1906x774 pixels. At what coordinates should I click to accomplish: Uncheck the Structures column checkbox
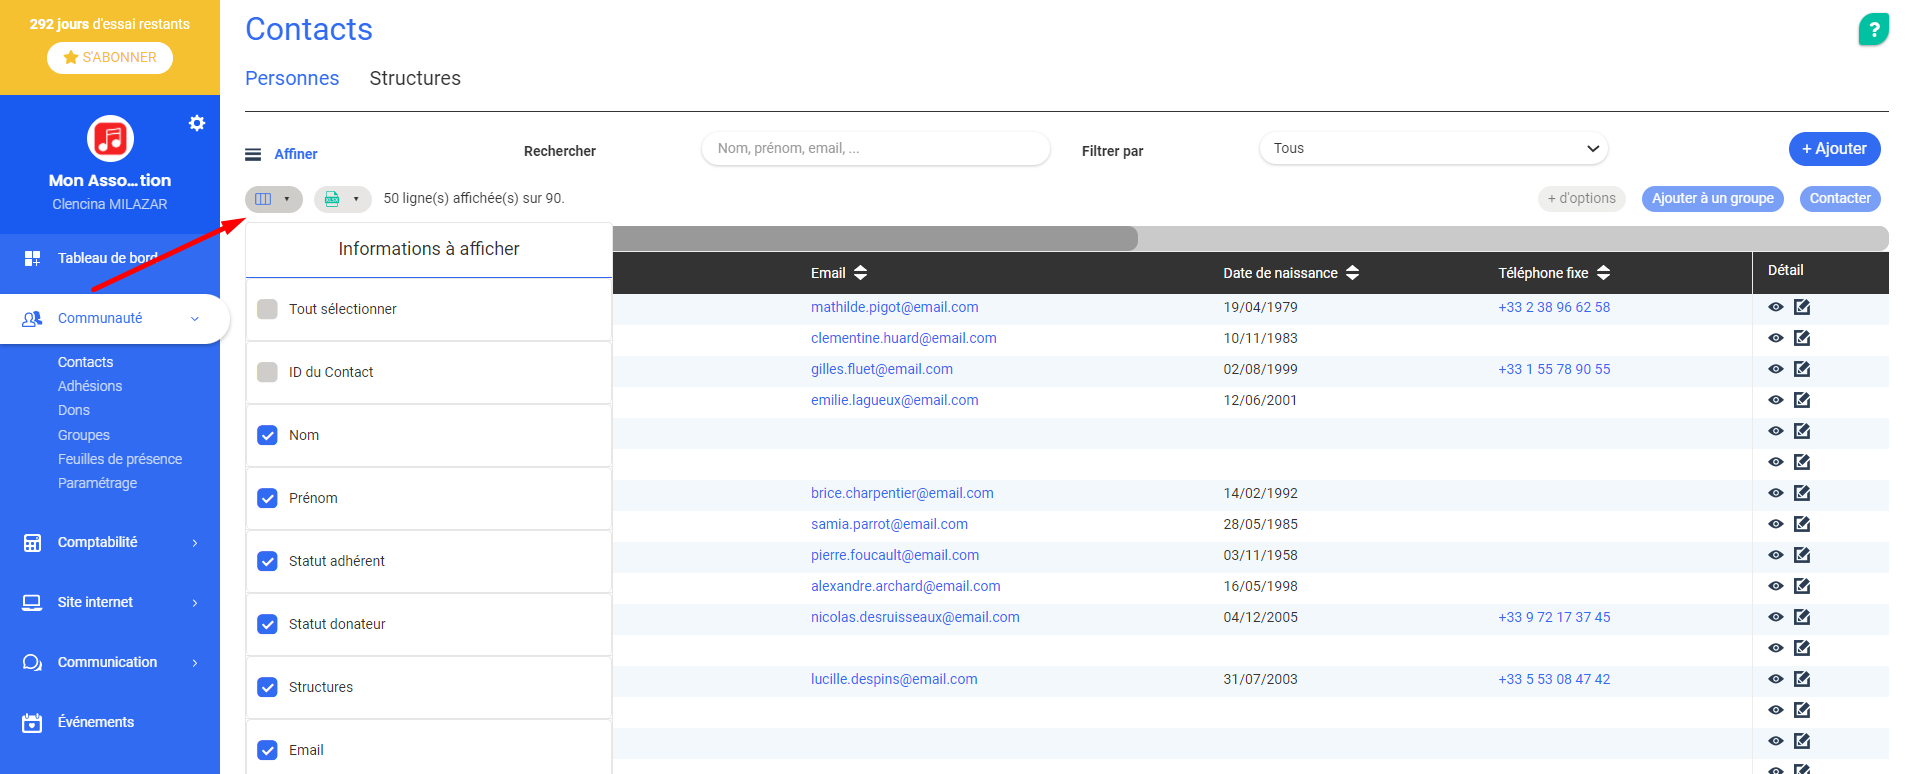point(267,687)
